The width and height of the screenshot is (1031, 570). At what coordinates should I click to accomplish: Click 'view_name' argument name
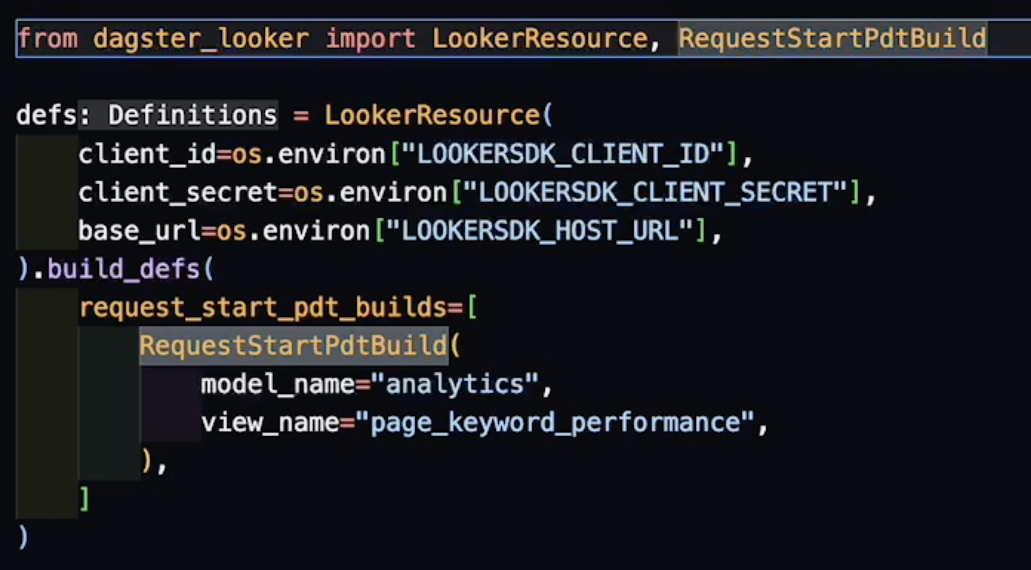(270, 422)
